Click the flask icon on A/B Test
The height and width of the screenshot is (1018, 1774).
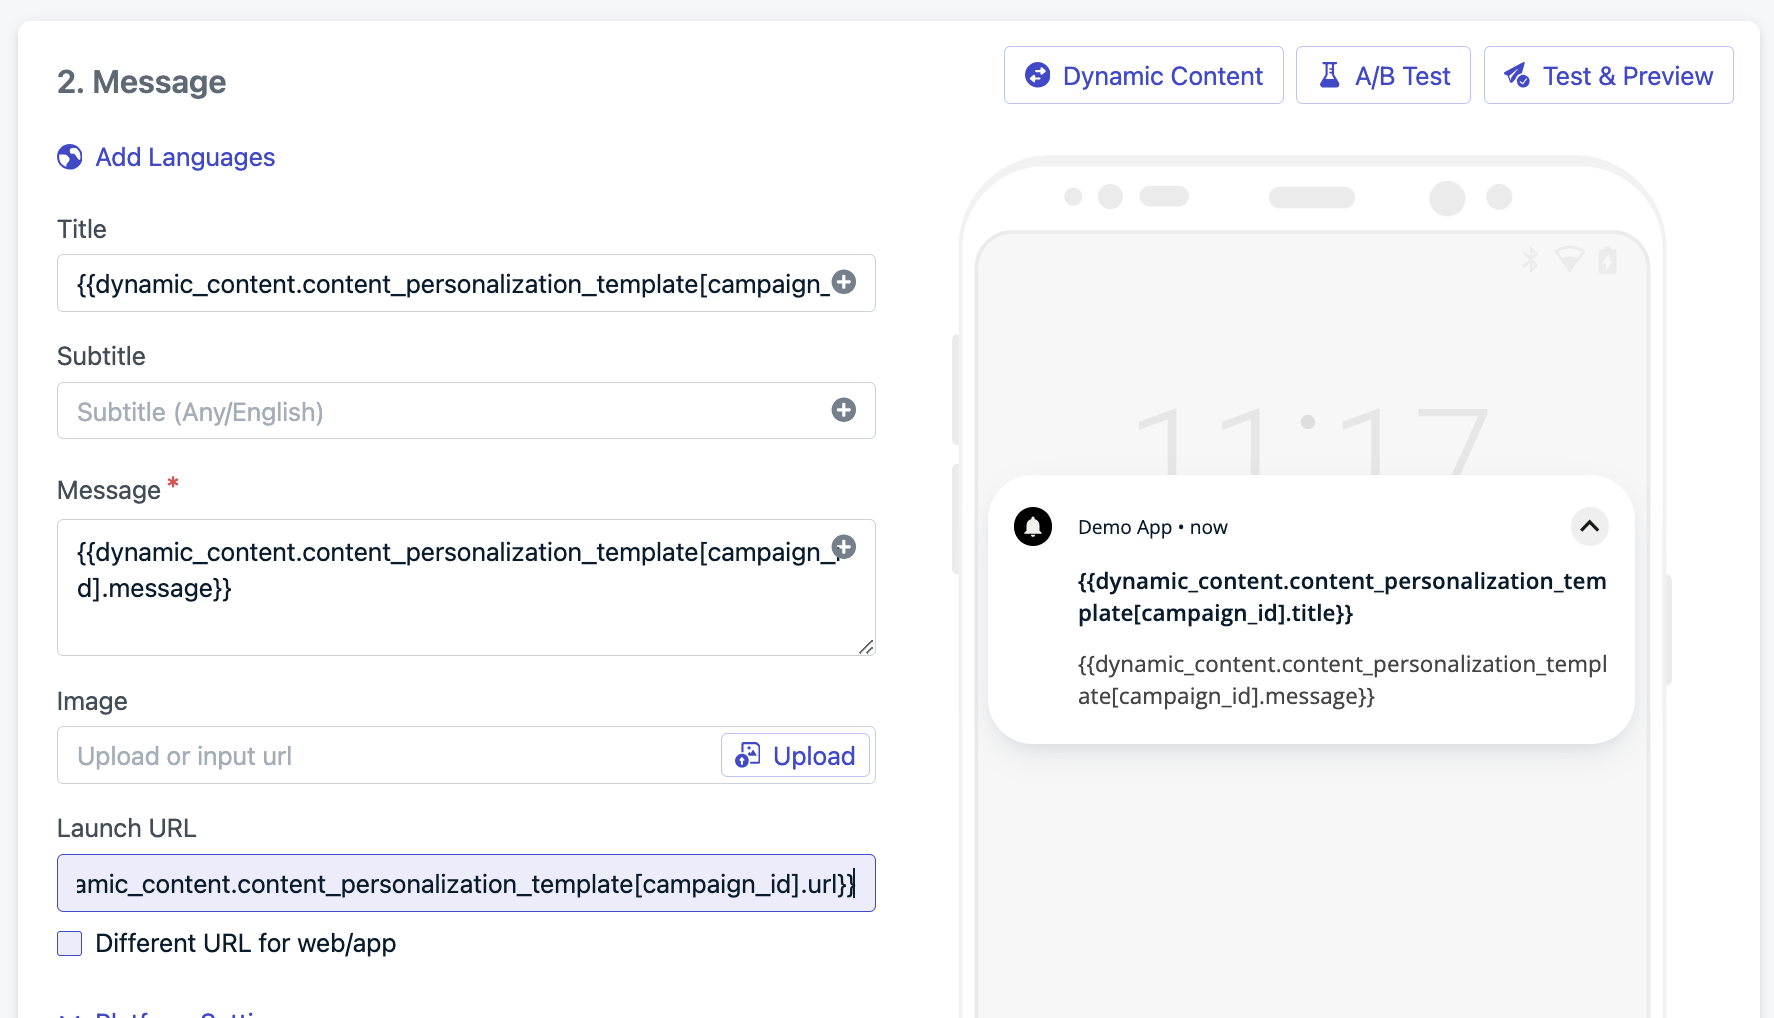[1330, 75]
